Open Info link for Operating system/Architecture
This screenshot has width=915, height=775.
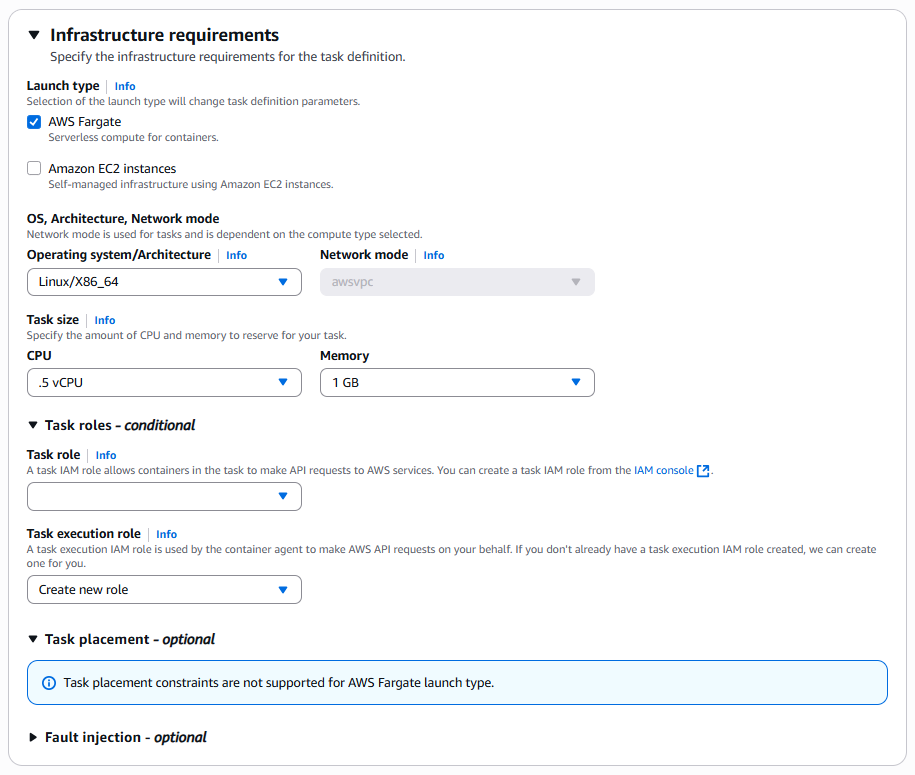coord(236,256)
